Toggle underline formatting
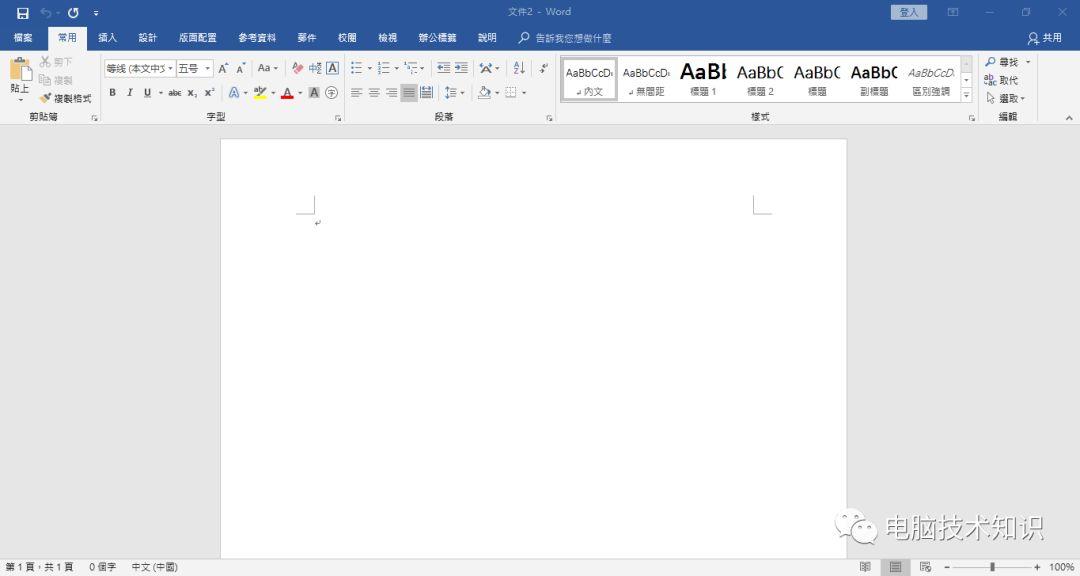 (147, 92)
